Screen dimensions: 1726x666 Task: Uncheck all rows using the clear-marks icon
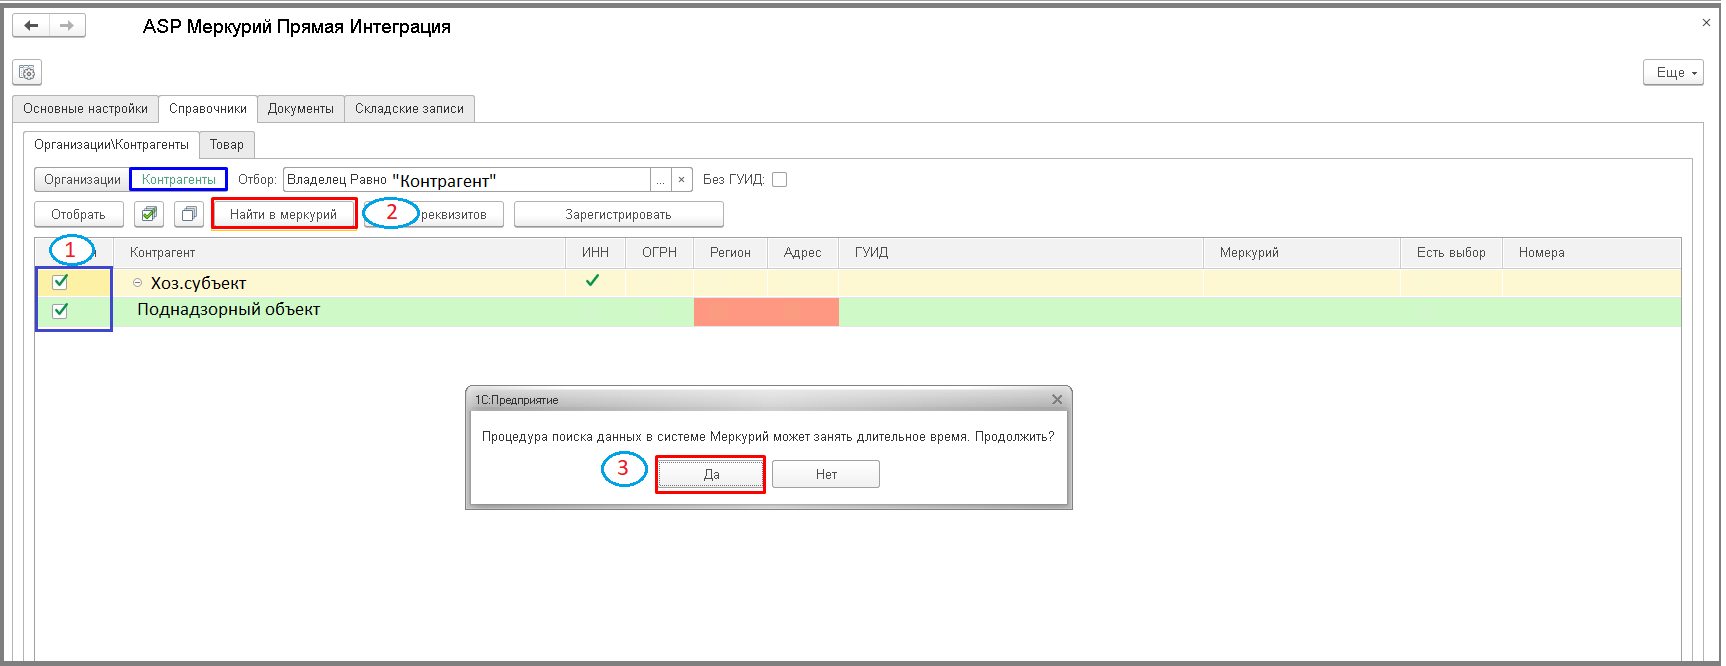[188, 214]
